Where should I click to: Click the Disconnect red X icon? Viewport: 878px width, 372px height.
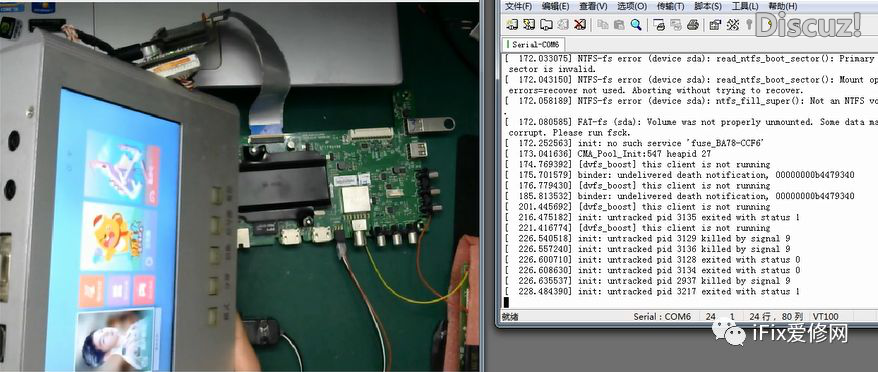tap(580, 25)
